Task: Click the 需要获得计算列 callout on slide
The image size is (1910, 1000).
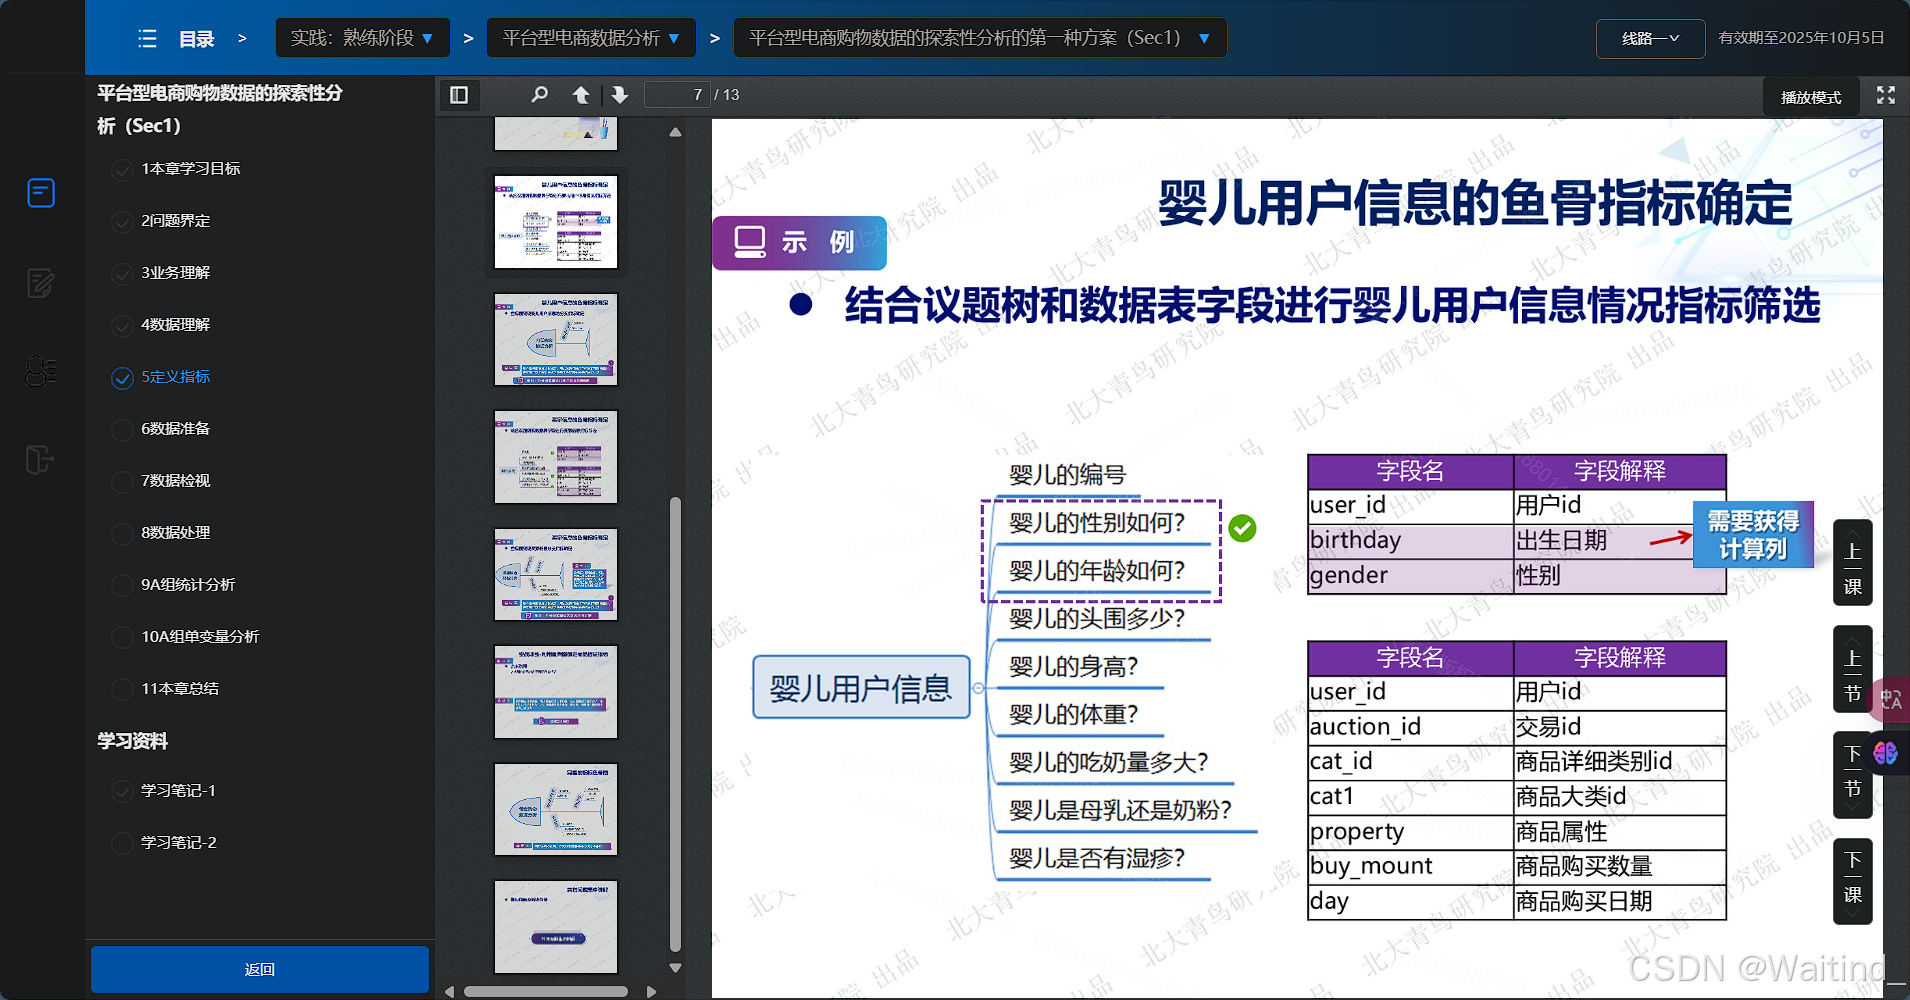Action: 1753,535
